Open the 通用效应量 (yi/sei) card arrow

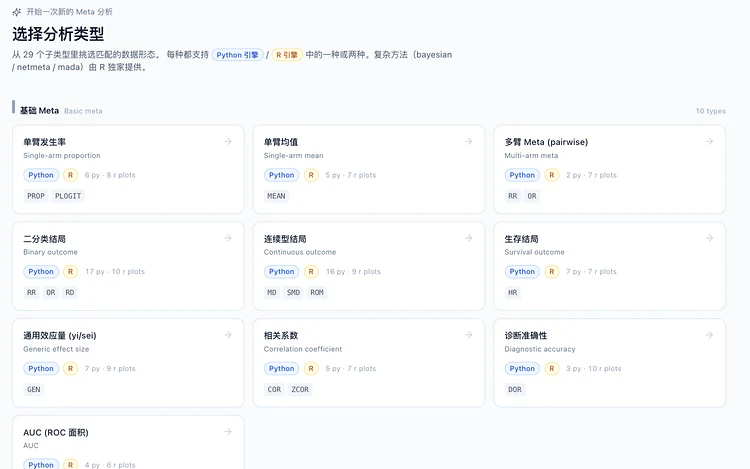pyautogui.click(x=228, y=335)
